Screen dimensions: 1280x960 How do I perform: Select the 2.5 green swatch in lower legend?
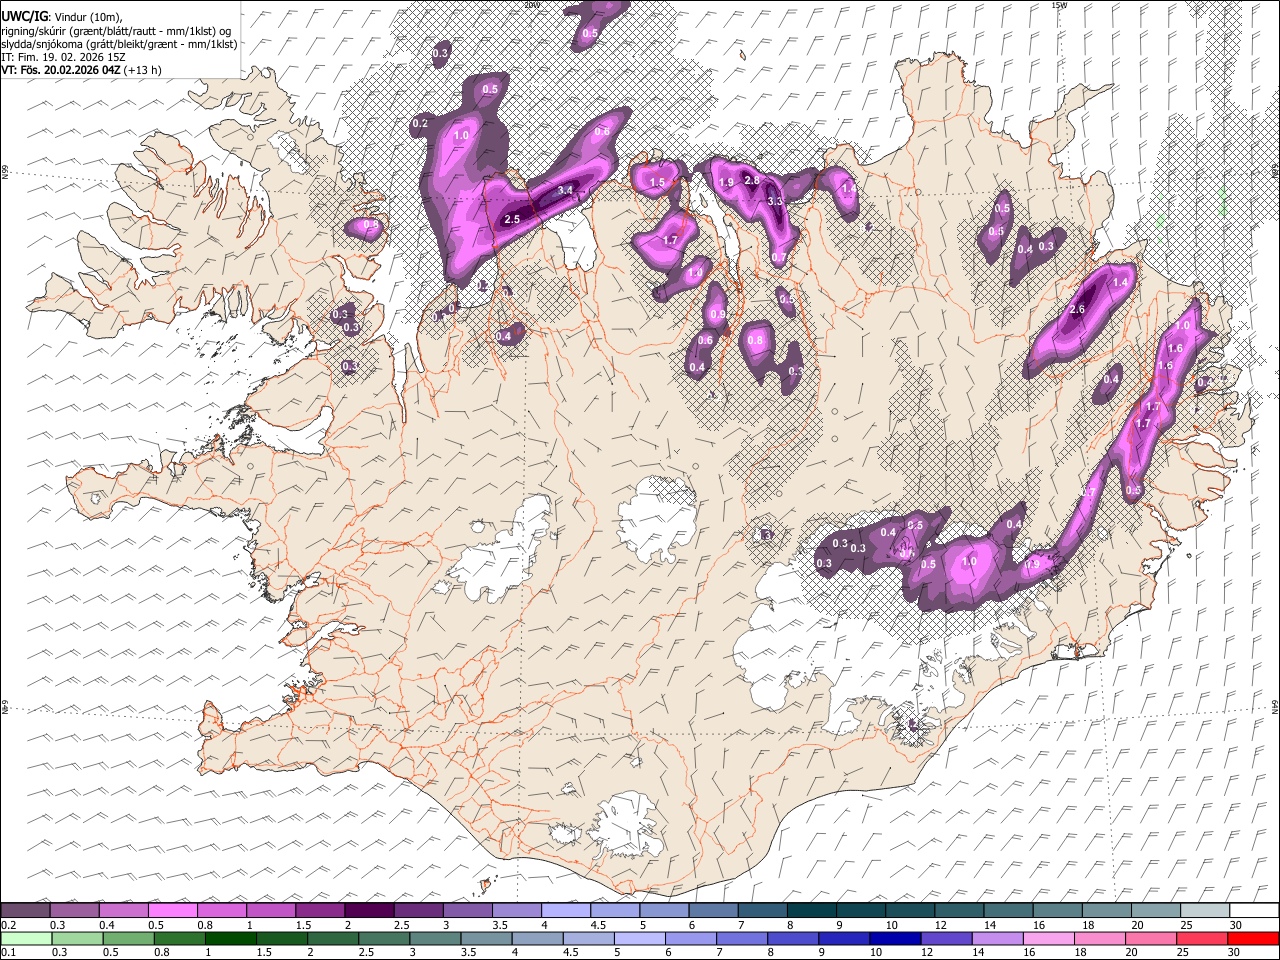(384, 938)
